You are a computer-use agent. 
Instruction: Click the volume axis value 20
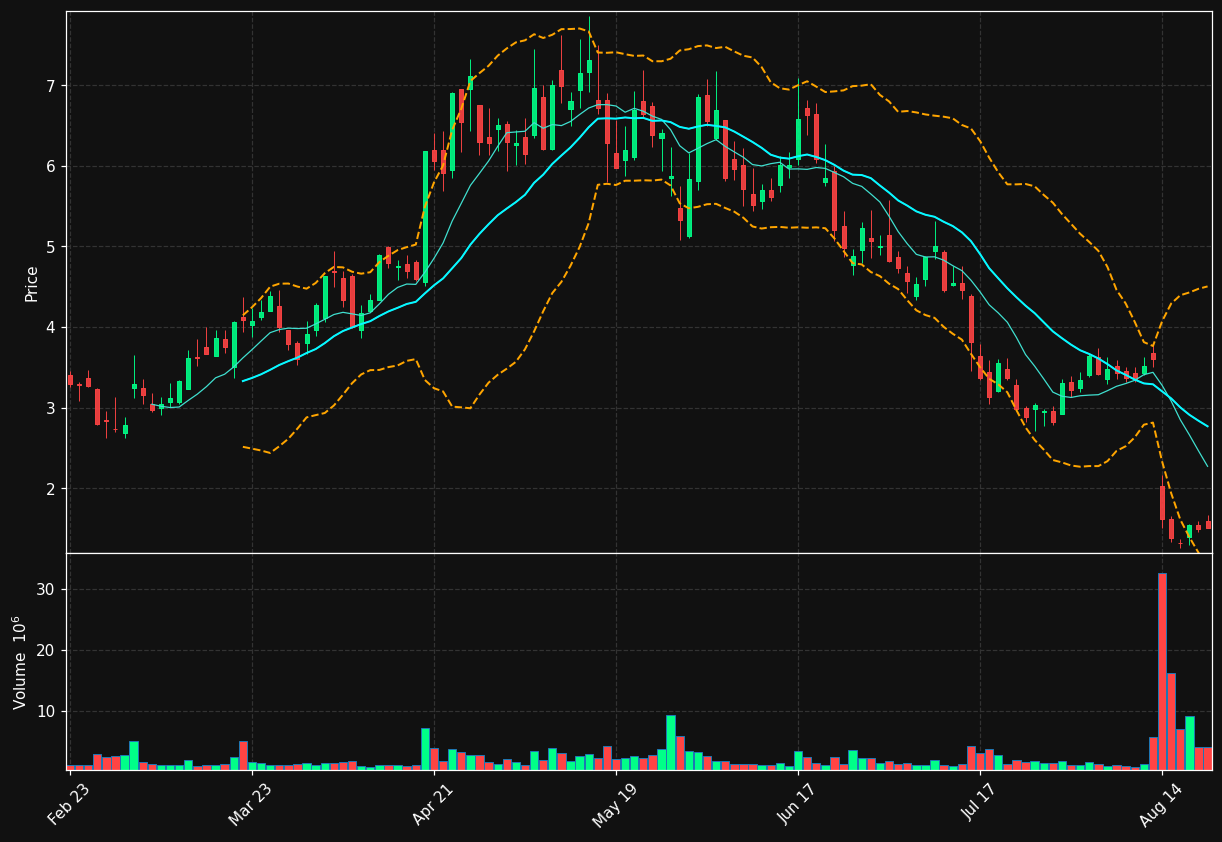tap(45, 651)
